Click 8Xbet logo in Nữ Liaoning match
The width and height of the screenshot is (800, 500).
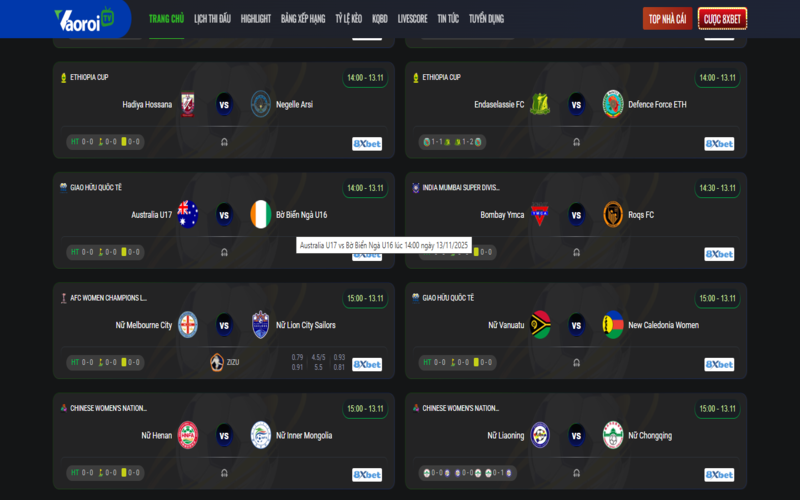click(x=719, y=474)
